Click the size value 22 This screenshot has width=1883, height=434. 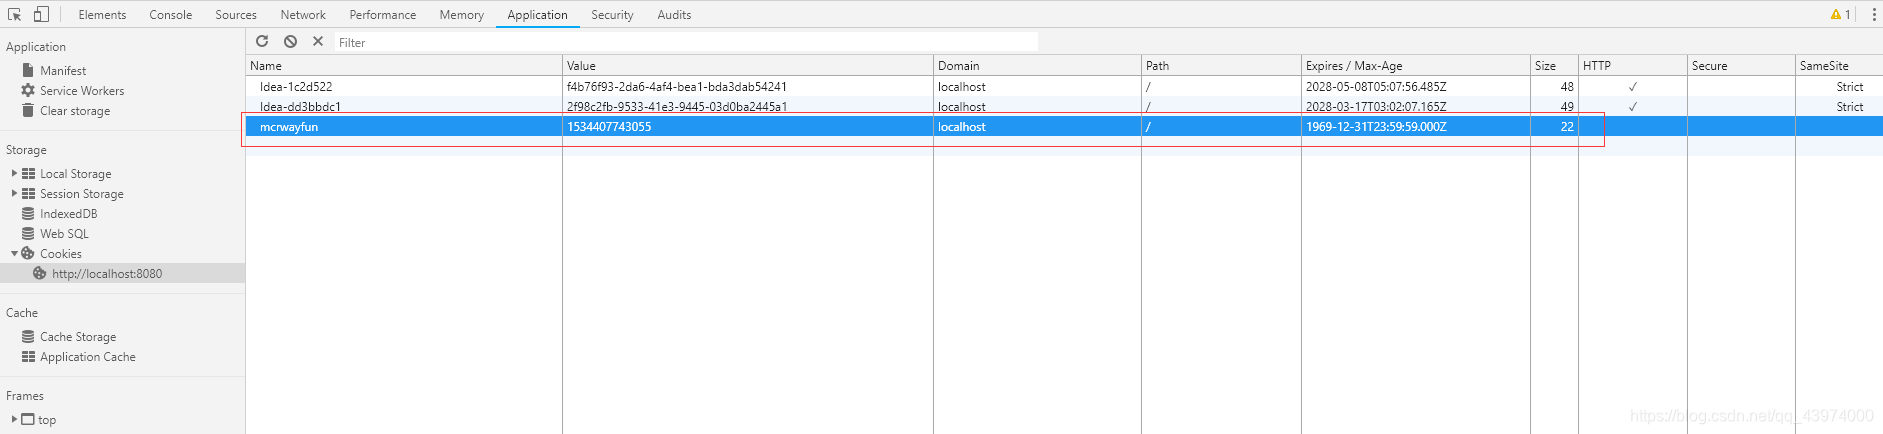pos(1567,127)
